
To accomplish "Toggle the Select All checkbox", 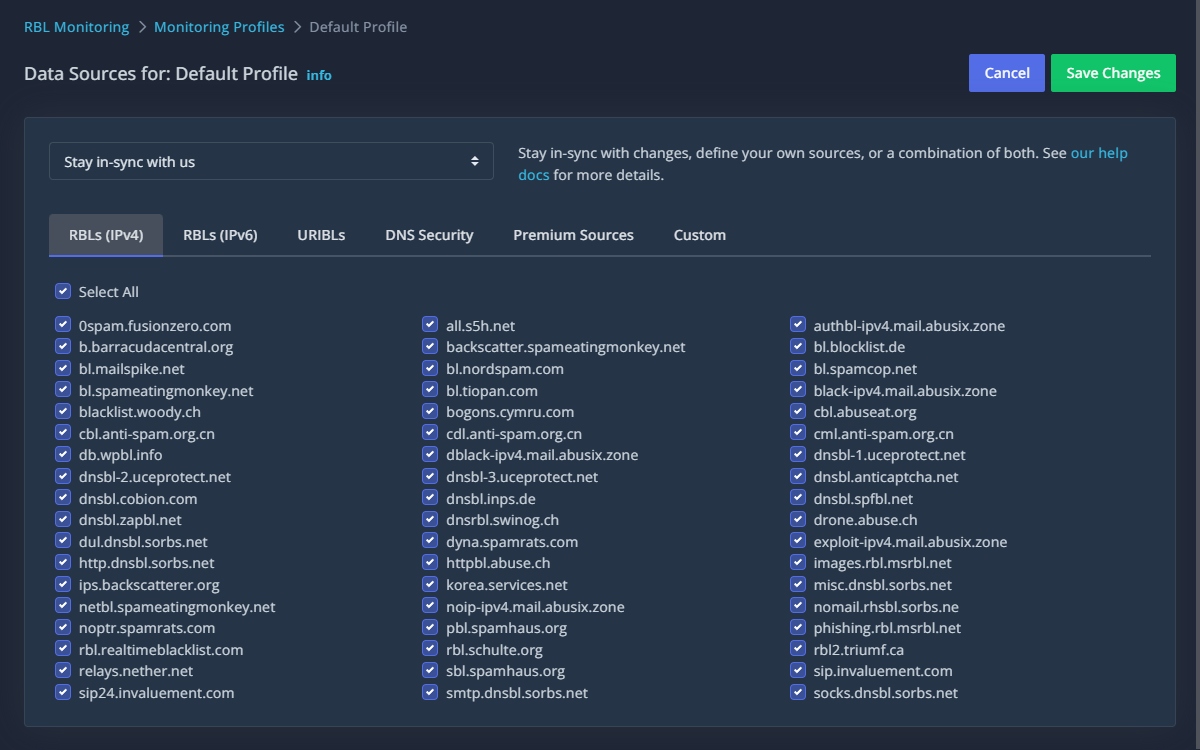I will click(63, 291).
